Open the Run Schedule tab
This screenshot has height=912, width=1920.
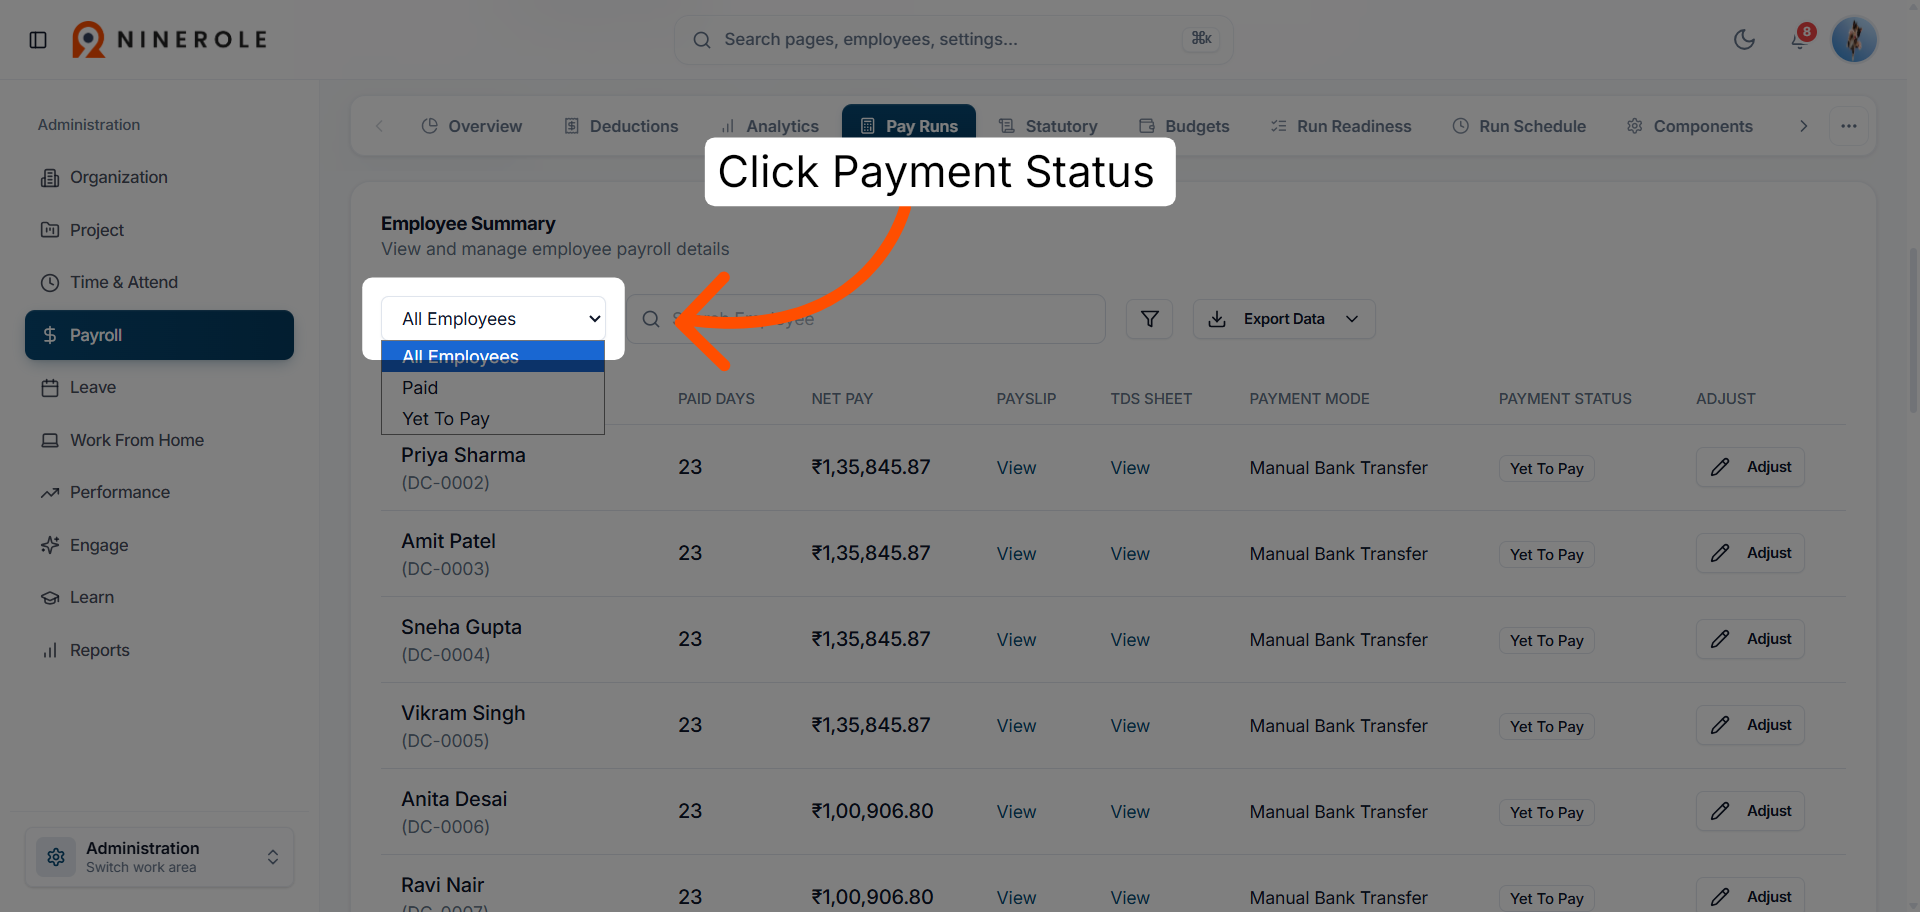pyautogui.click(x=1519, y=126)
